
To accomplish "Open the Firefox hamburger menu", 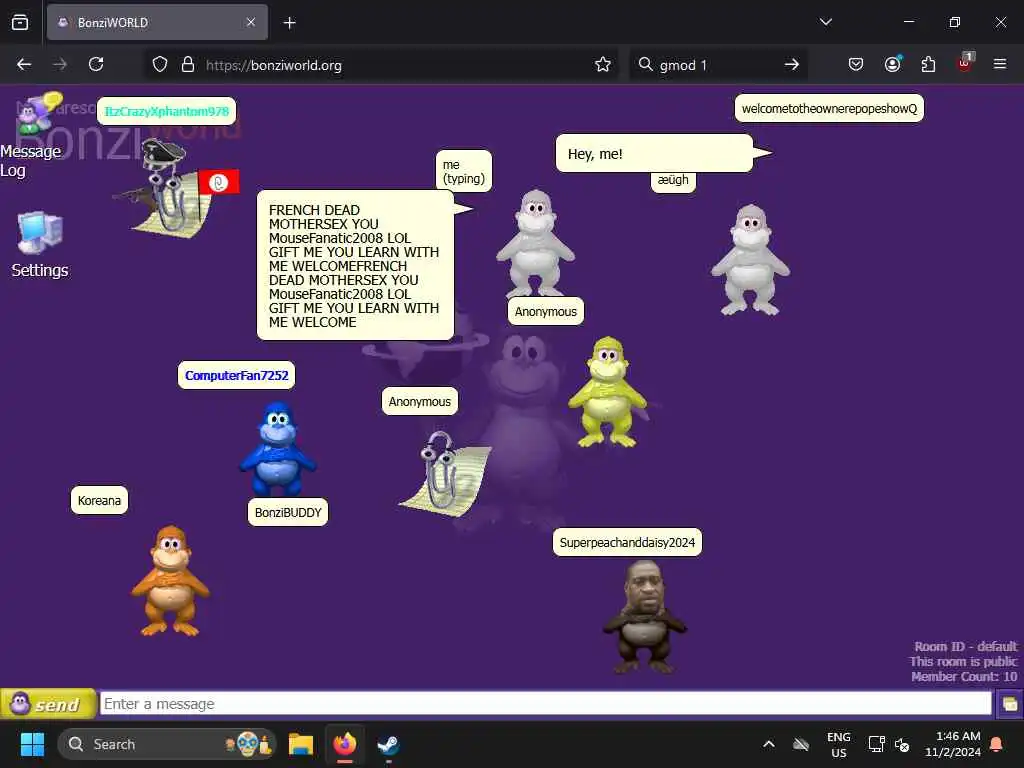I will (1000, 64).
